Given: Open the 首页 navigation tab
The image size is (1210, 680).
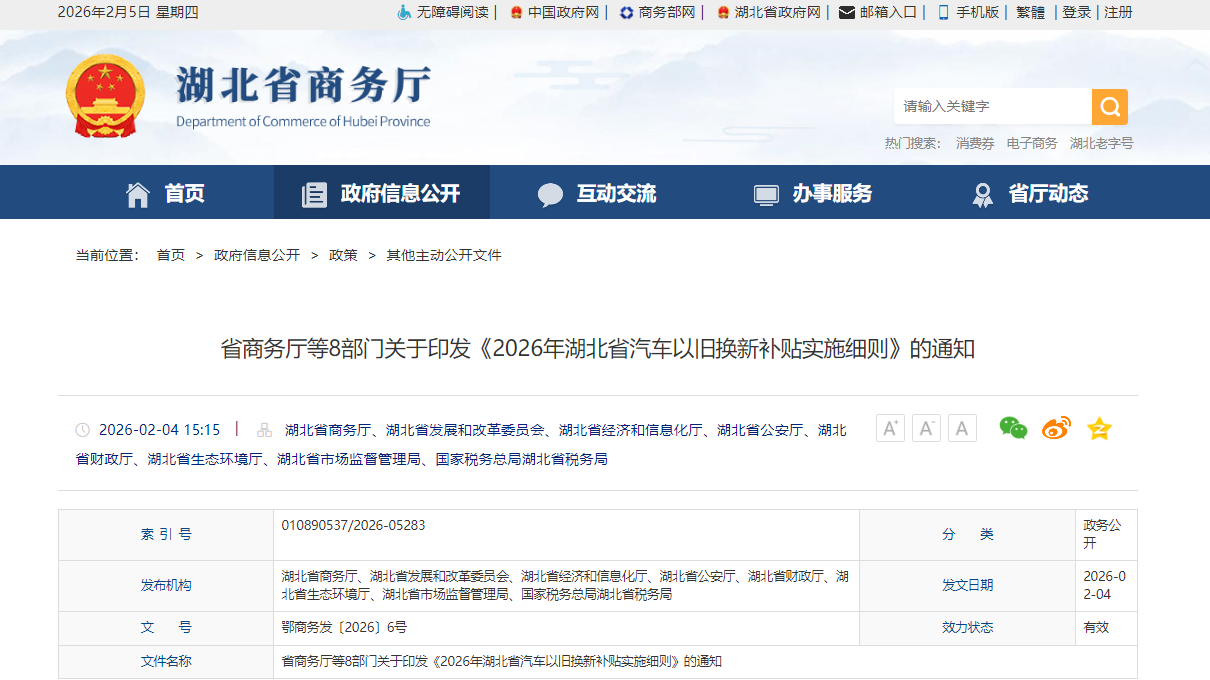Looking at the screenshot, I should tap(165, 193).
